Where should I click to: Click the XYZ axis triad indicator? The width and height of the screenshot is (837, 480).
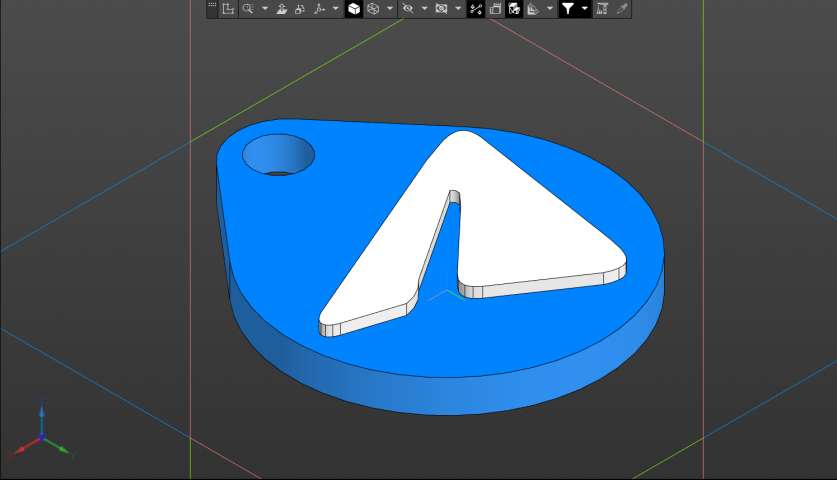pyautogui.click(x=42, y=430)
